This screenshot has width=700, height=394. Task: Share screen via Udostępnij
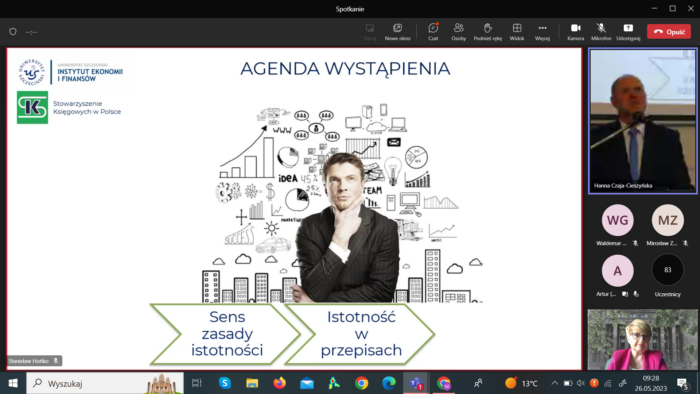[628, 32]
